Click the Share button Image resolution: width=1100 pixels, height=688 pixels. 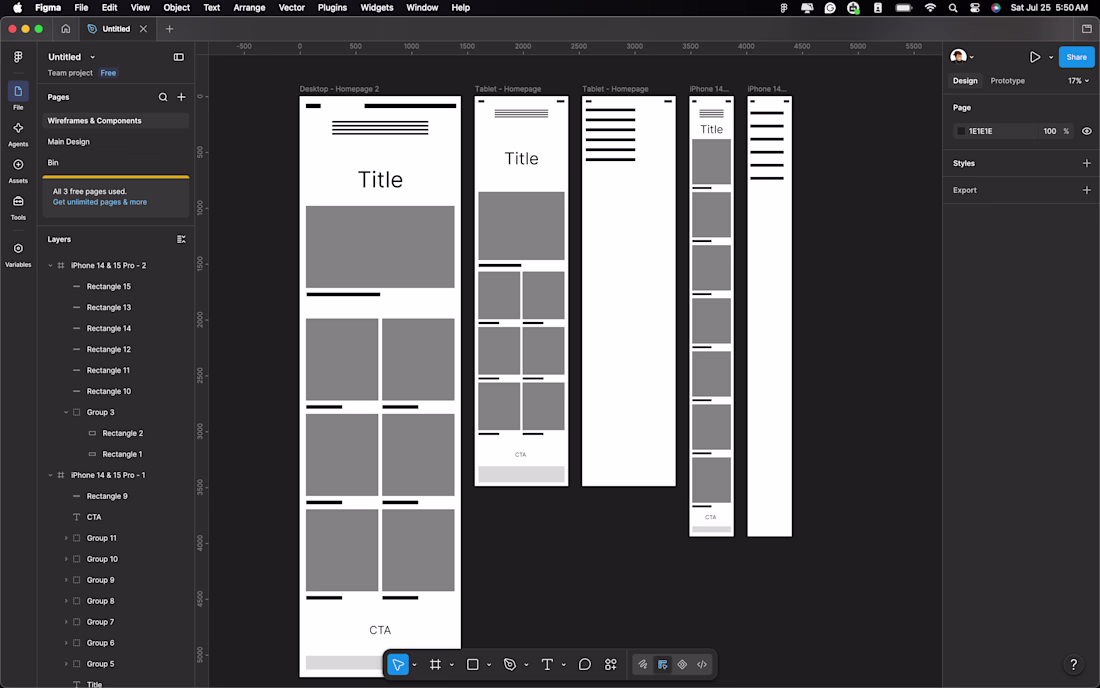coord(1076,57)
